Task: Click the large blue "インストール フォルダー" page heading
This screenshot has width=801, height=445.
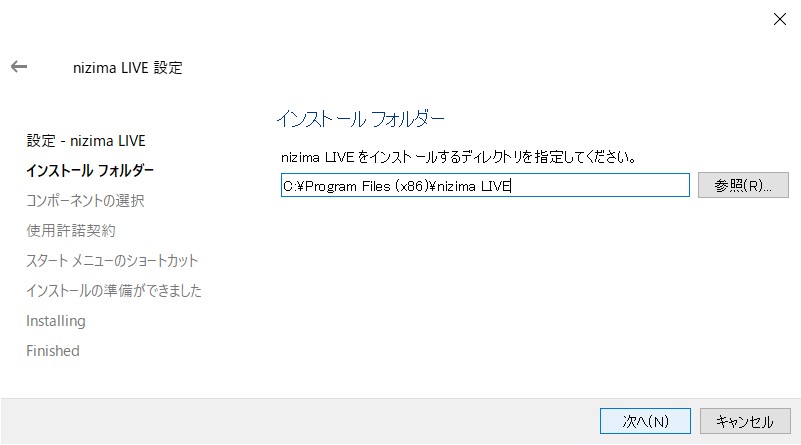Action: click(x=359, y=119)
